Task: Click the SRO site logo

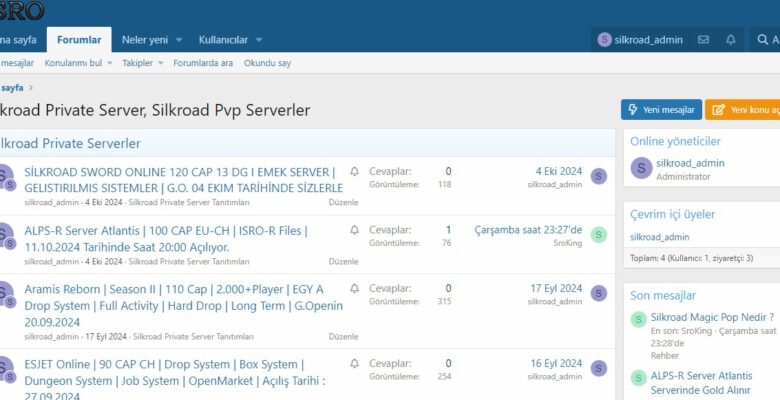Action: click(21, 11)
